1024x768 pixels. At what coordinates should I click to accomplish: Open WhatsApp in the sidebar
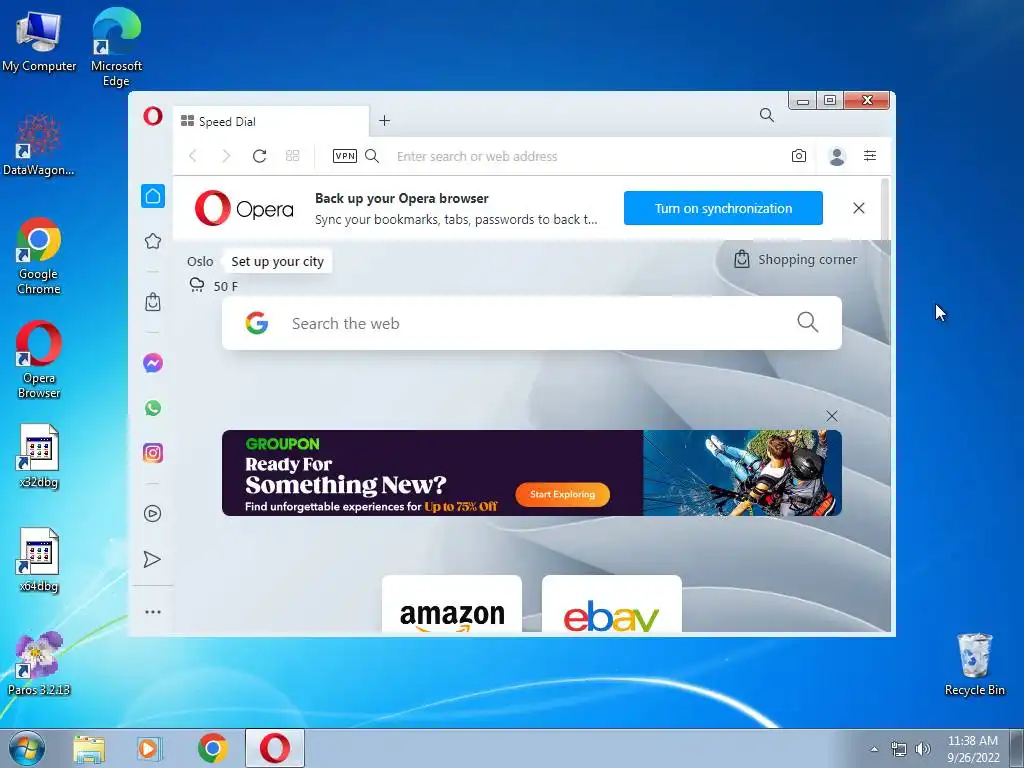click(x=153, y=408)
